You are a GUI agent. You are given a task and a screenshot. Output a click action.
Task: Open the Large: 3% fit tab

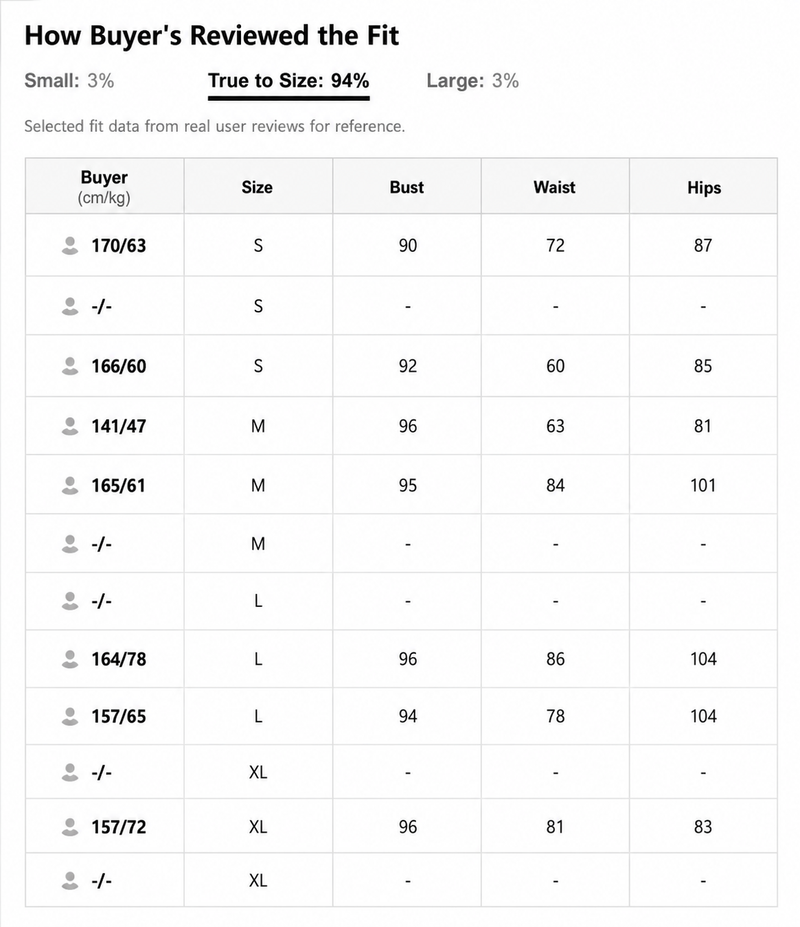point(472,80)
